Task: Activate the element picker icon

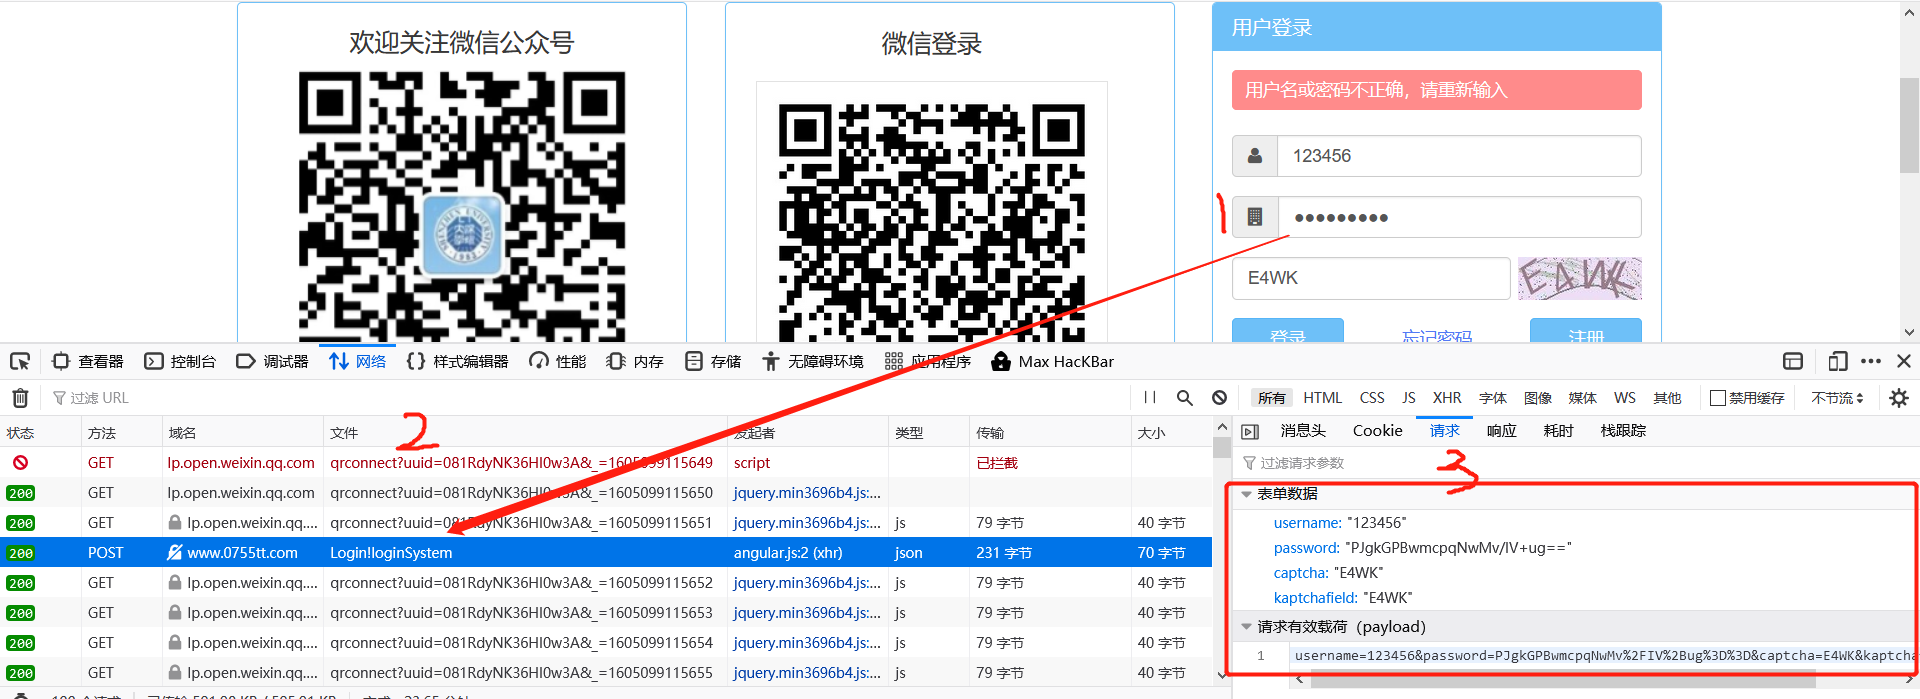Action: pos(20,362)
